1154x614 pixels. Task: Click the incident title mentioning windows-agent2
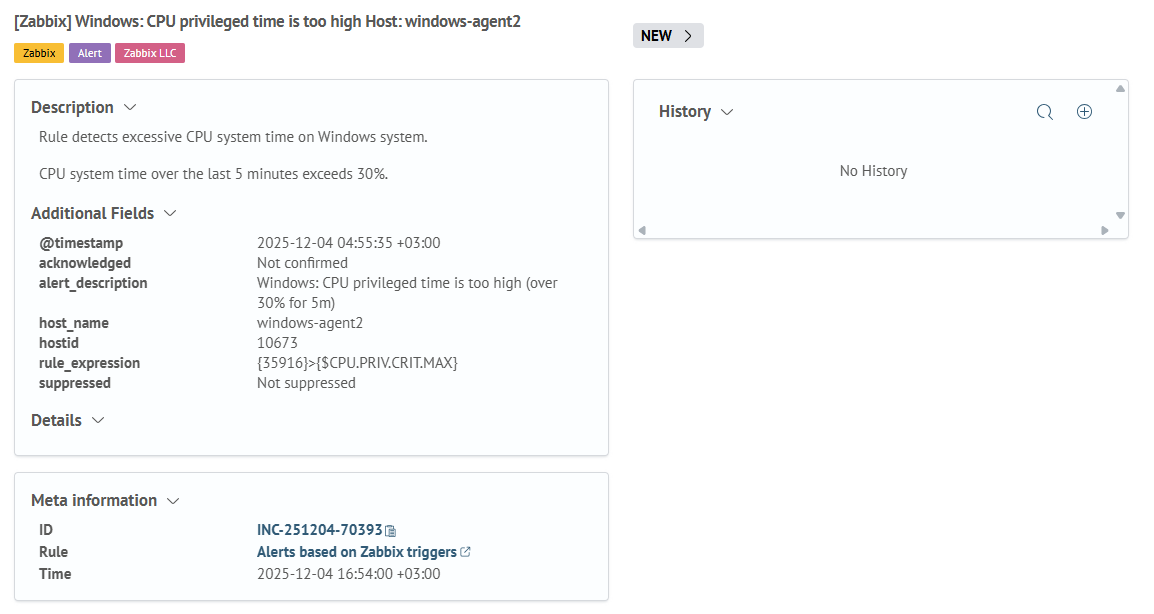[267, 21]
